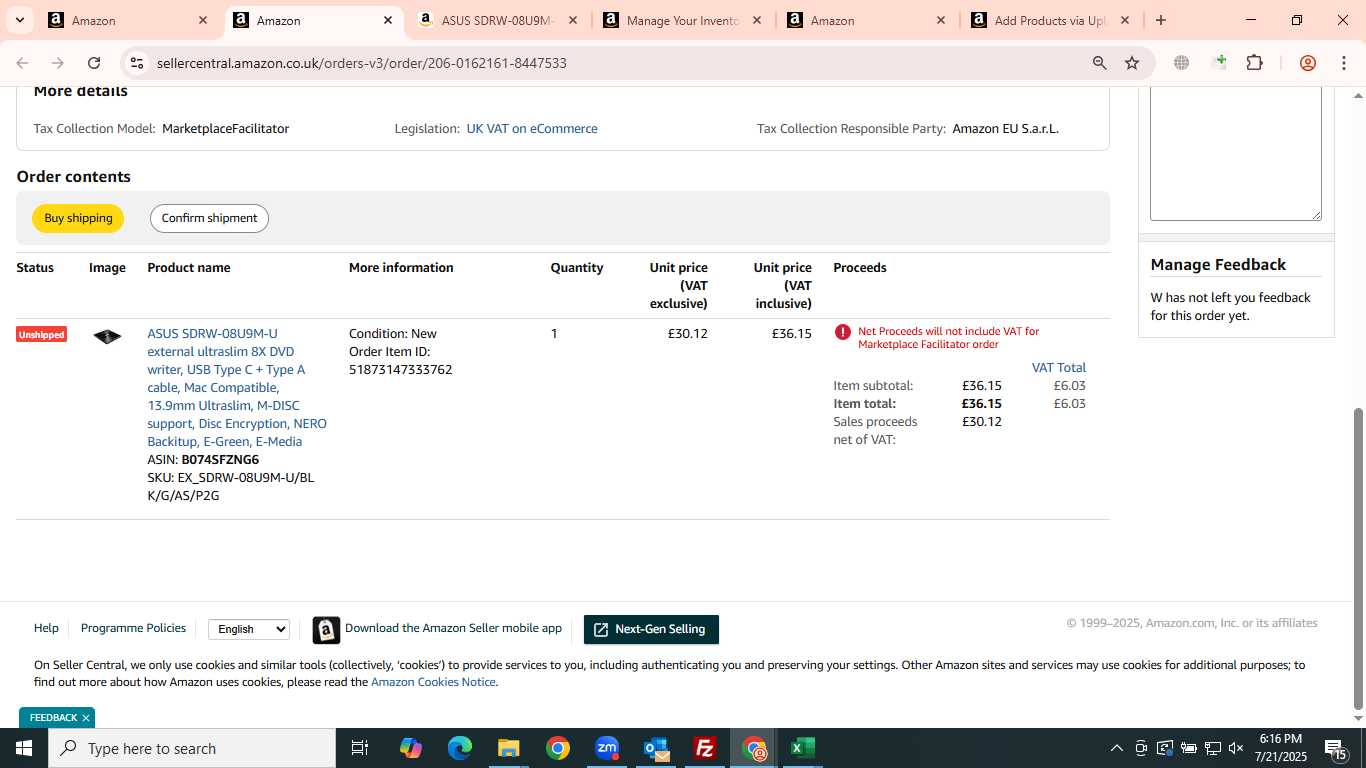
Task: Switch to the ASUS SDRW-08U9M tab
Action: [496, 20]
